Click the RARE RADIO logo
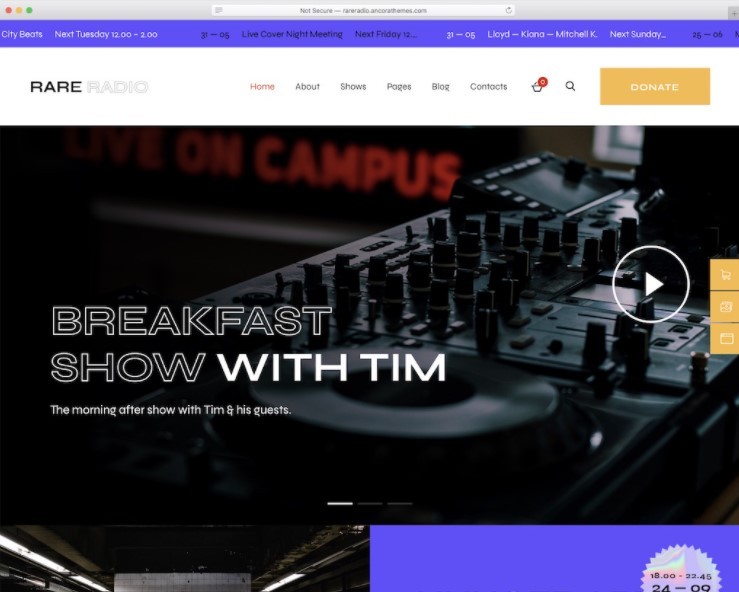 coord(90,87)
